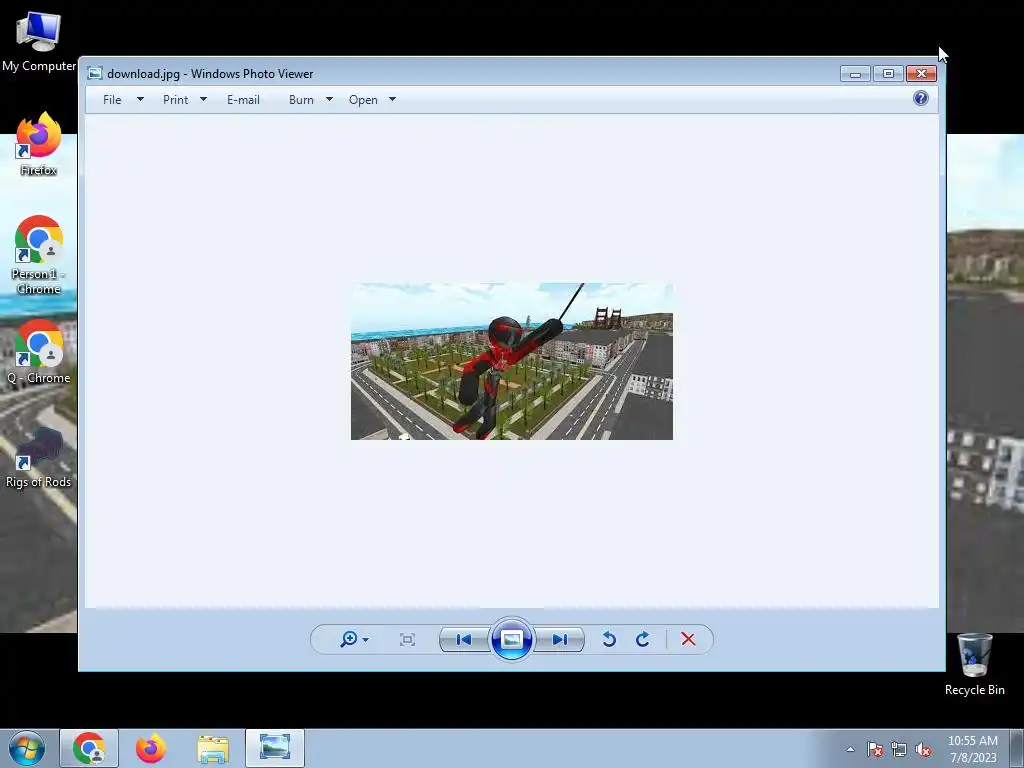Maximize the Photo Viewer window
The height and width of the screenshot is (768, 1024).
888,74
